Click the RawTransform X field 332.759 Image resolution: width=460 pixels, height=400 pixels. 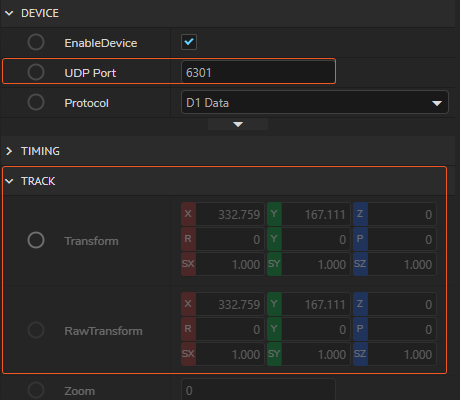coord(230,304)
